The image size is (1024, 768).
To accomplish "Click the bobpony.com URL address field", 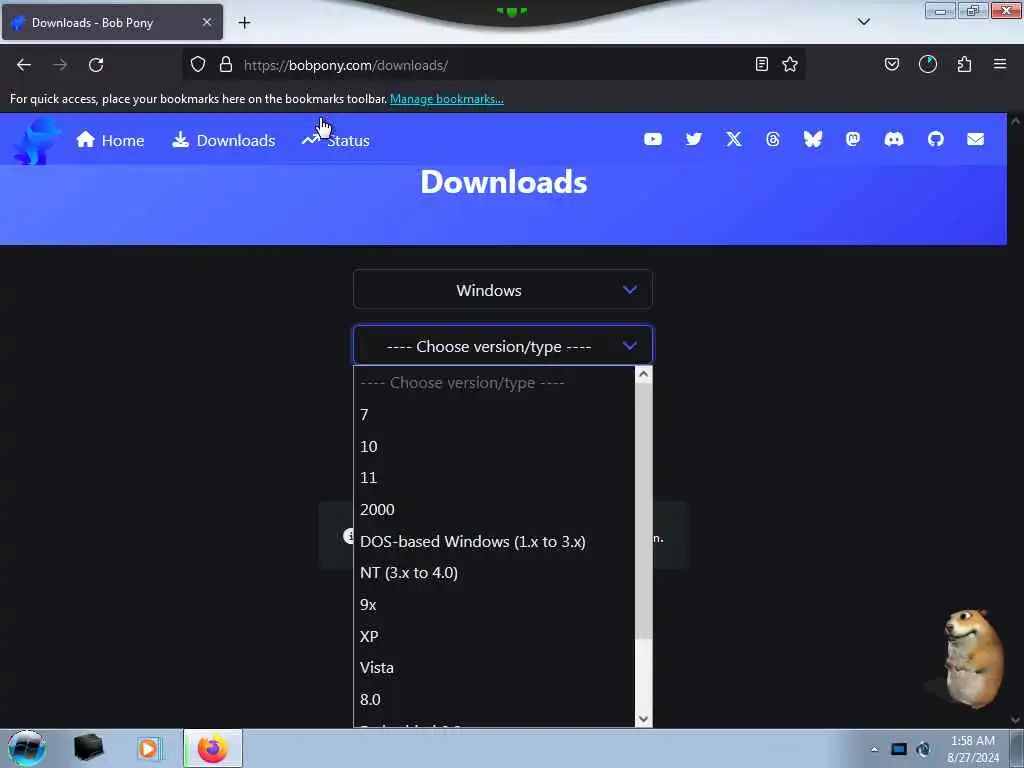I will coord(496,65).
